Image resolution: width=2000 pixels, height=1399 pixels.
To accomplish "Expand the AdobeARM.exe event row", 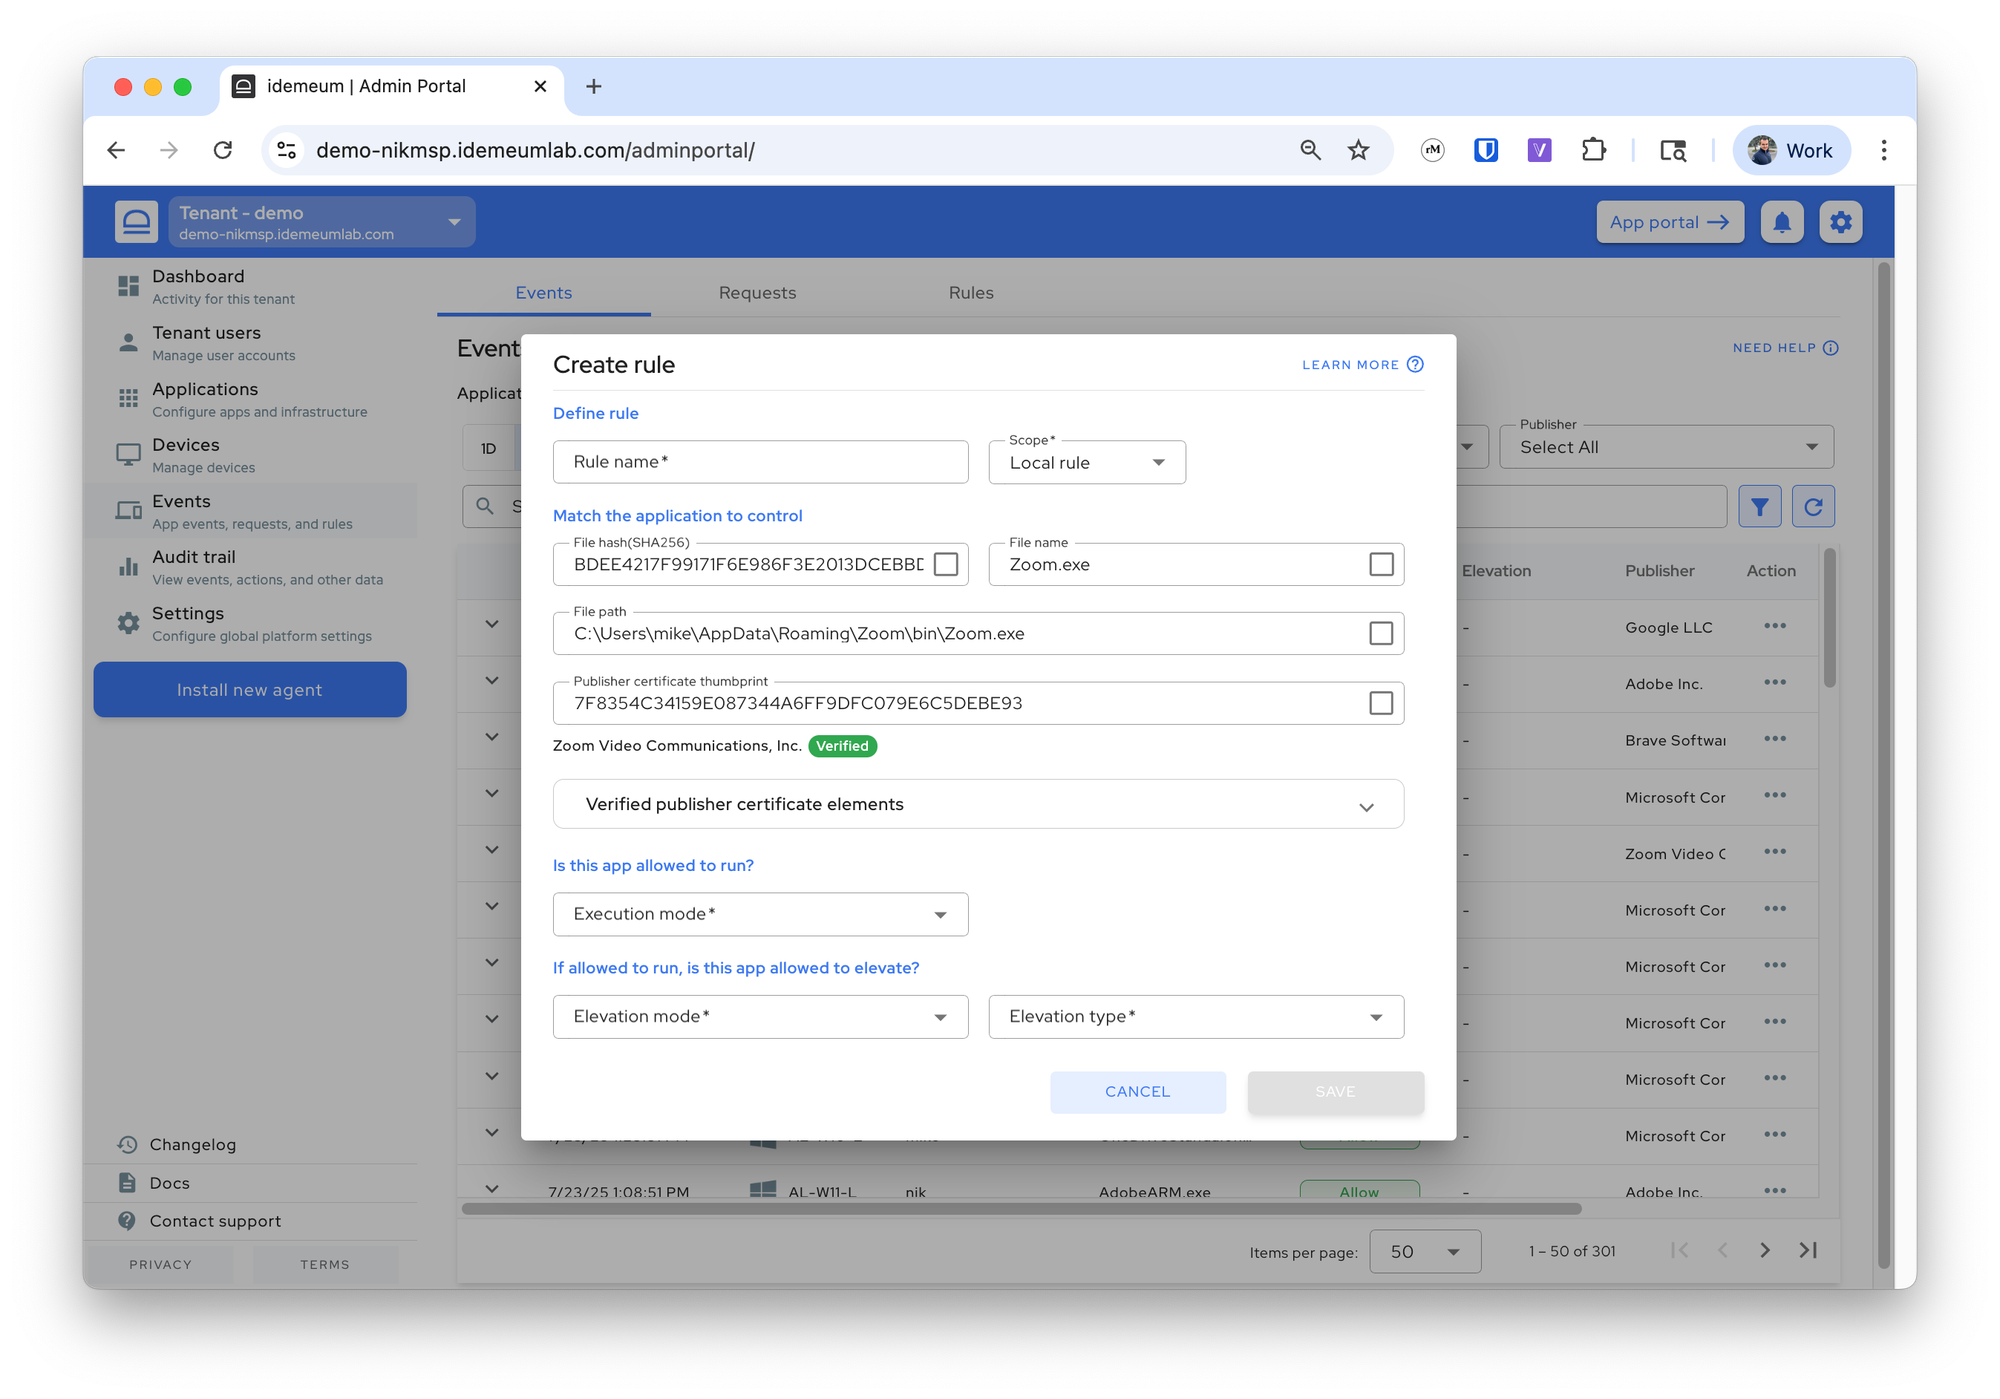I will click(492, 1189).
